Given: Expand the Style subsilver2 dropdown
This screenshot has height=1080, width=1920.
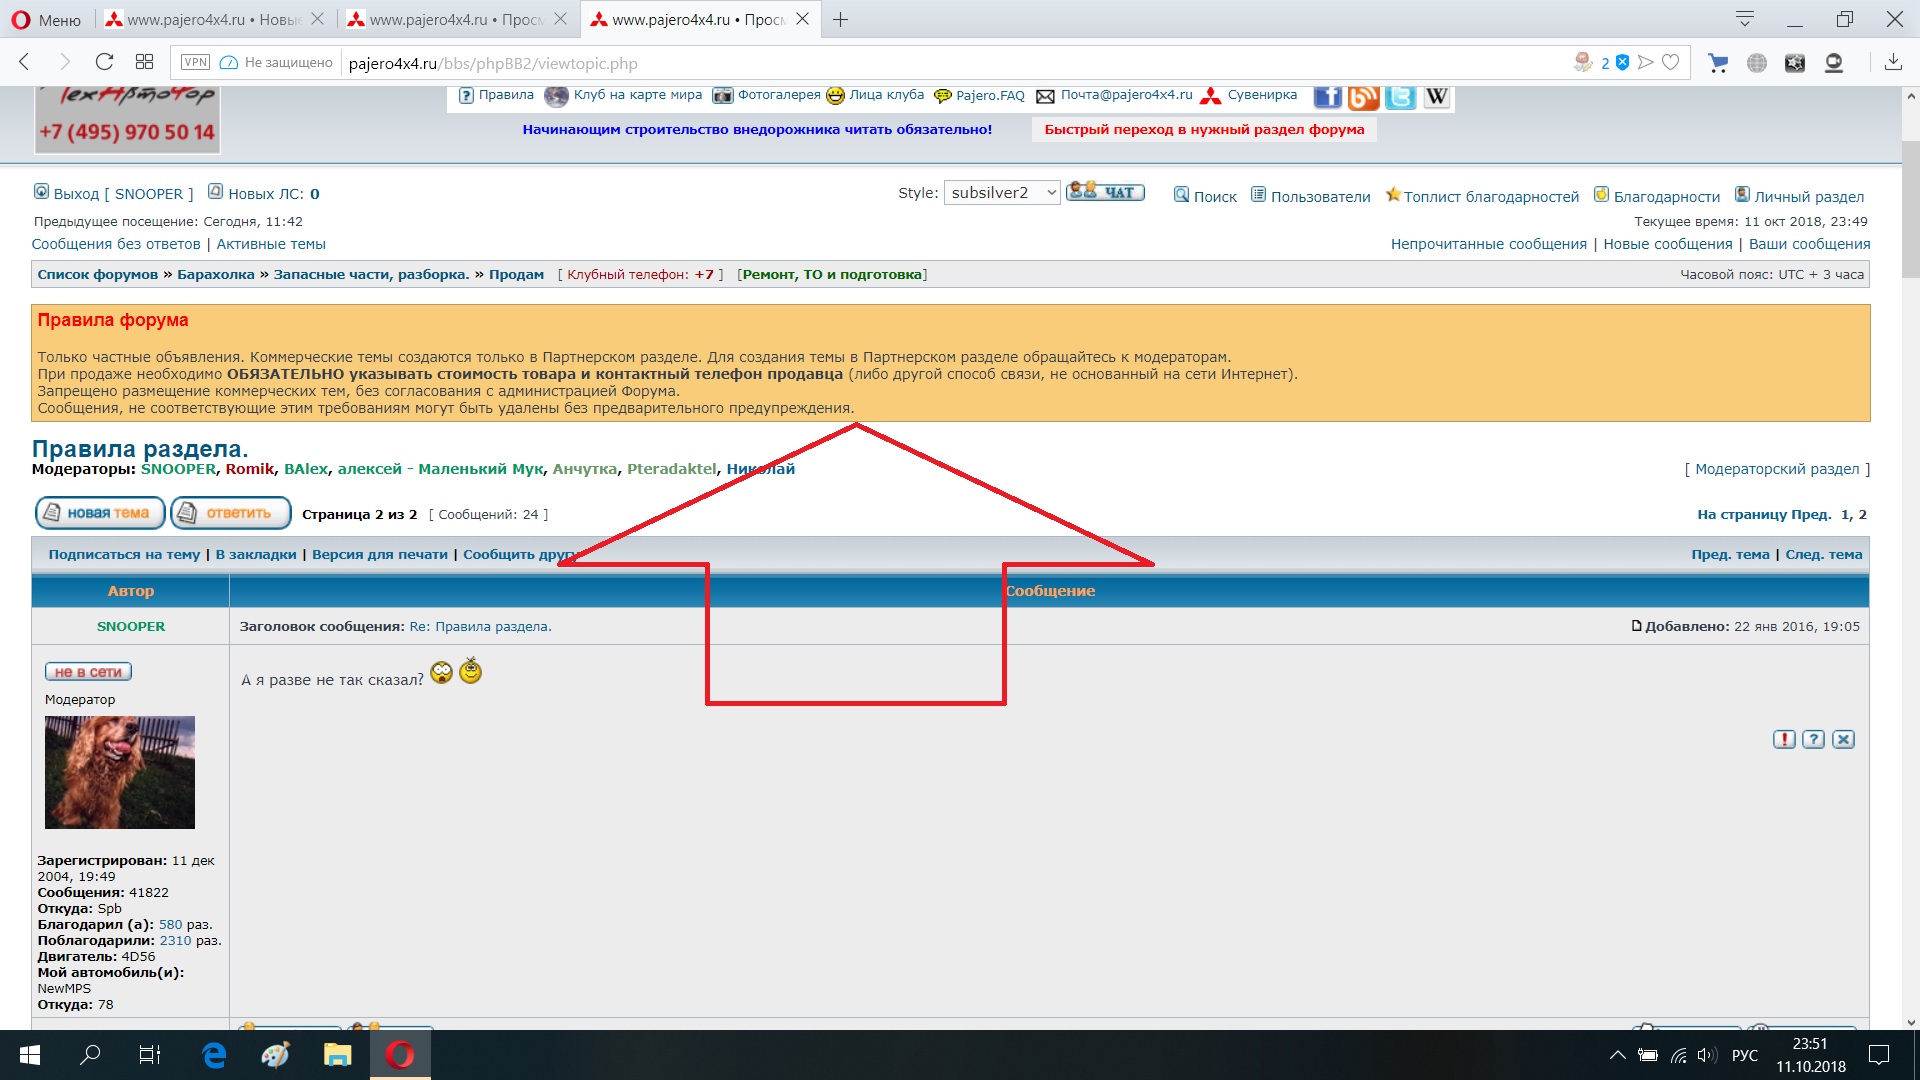Looking at the screenshot, I should (1001, 193).
